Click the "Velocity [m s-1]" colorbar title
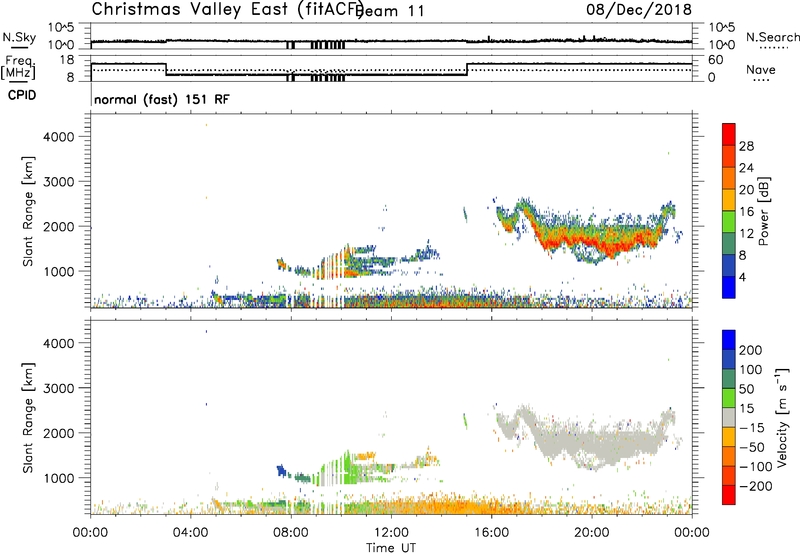Viewport: 800px width, 554px height. (782, 417)
